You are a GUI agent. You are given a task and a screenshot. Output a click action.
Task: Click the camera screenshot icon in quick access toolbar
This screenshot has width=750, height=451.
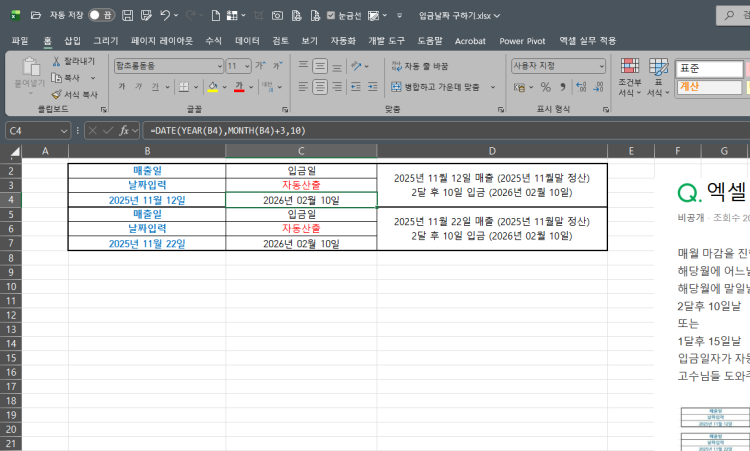tap(277, 15)
